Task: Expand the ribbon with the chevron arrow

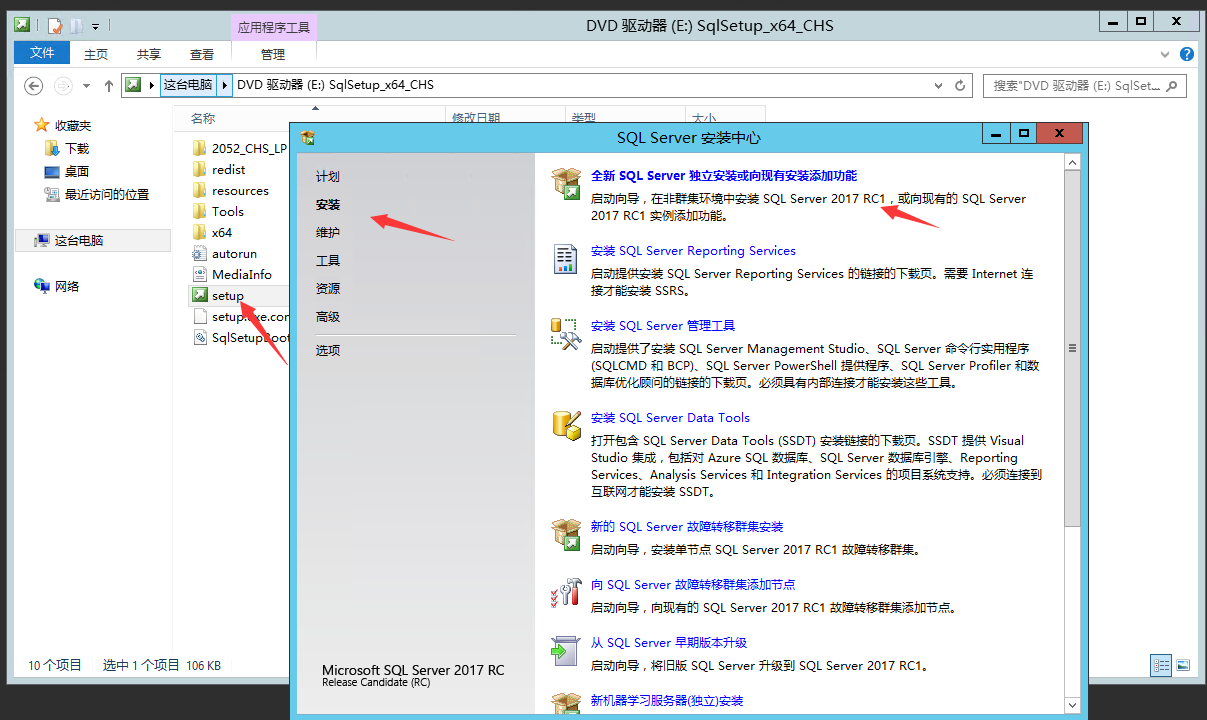Action: click(x=1166, y=54)
